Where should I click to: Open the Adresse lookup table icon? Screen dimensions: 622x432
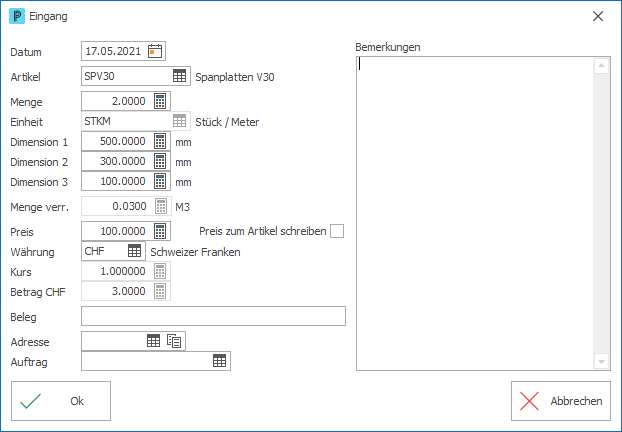pyautogui.click(x=154, y=341)
